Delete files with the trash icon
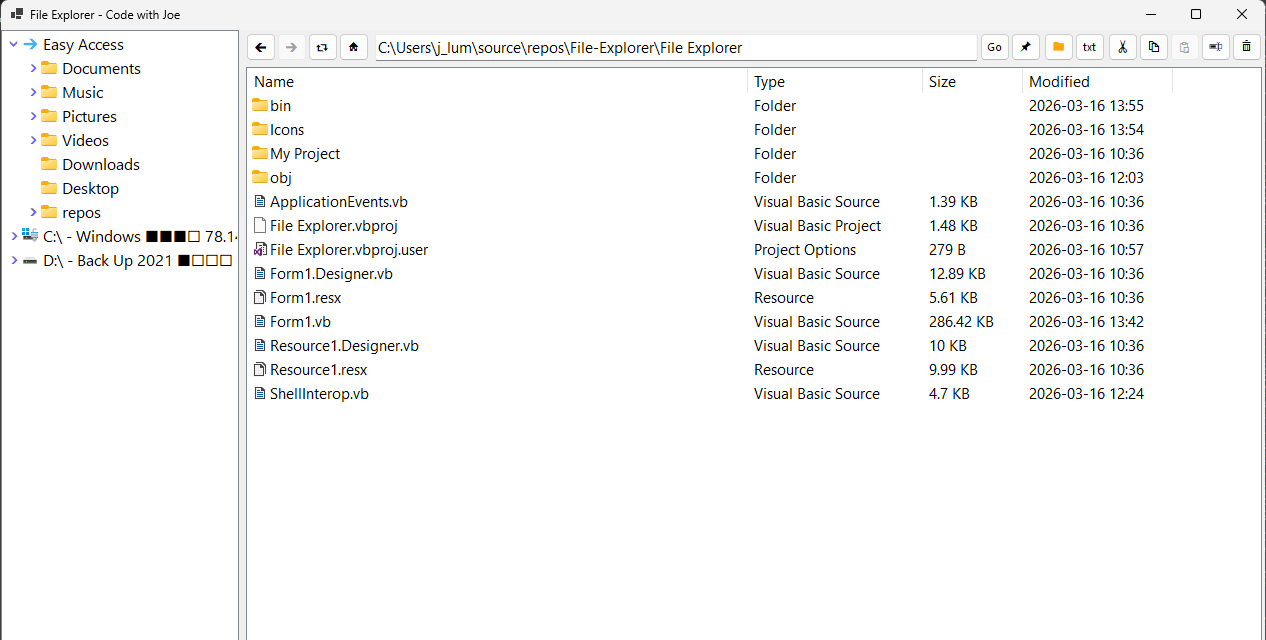1266x640 pixels. 1246,46
